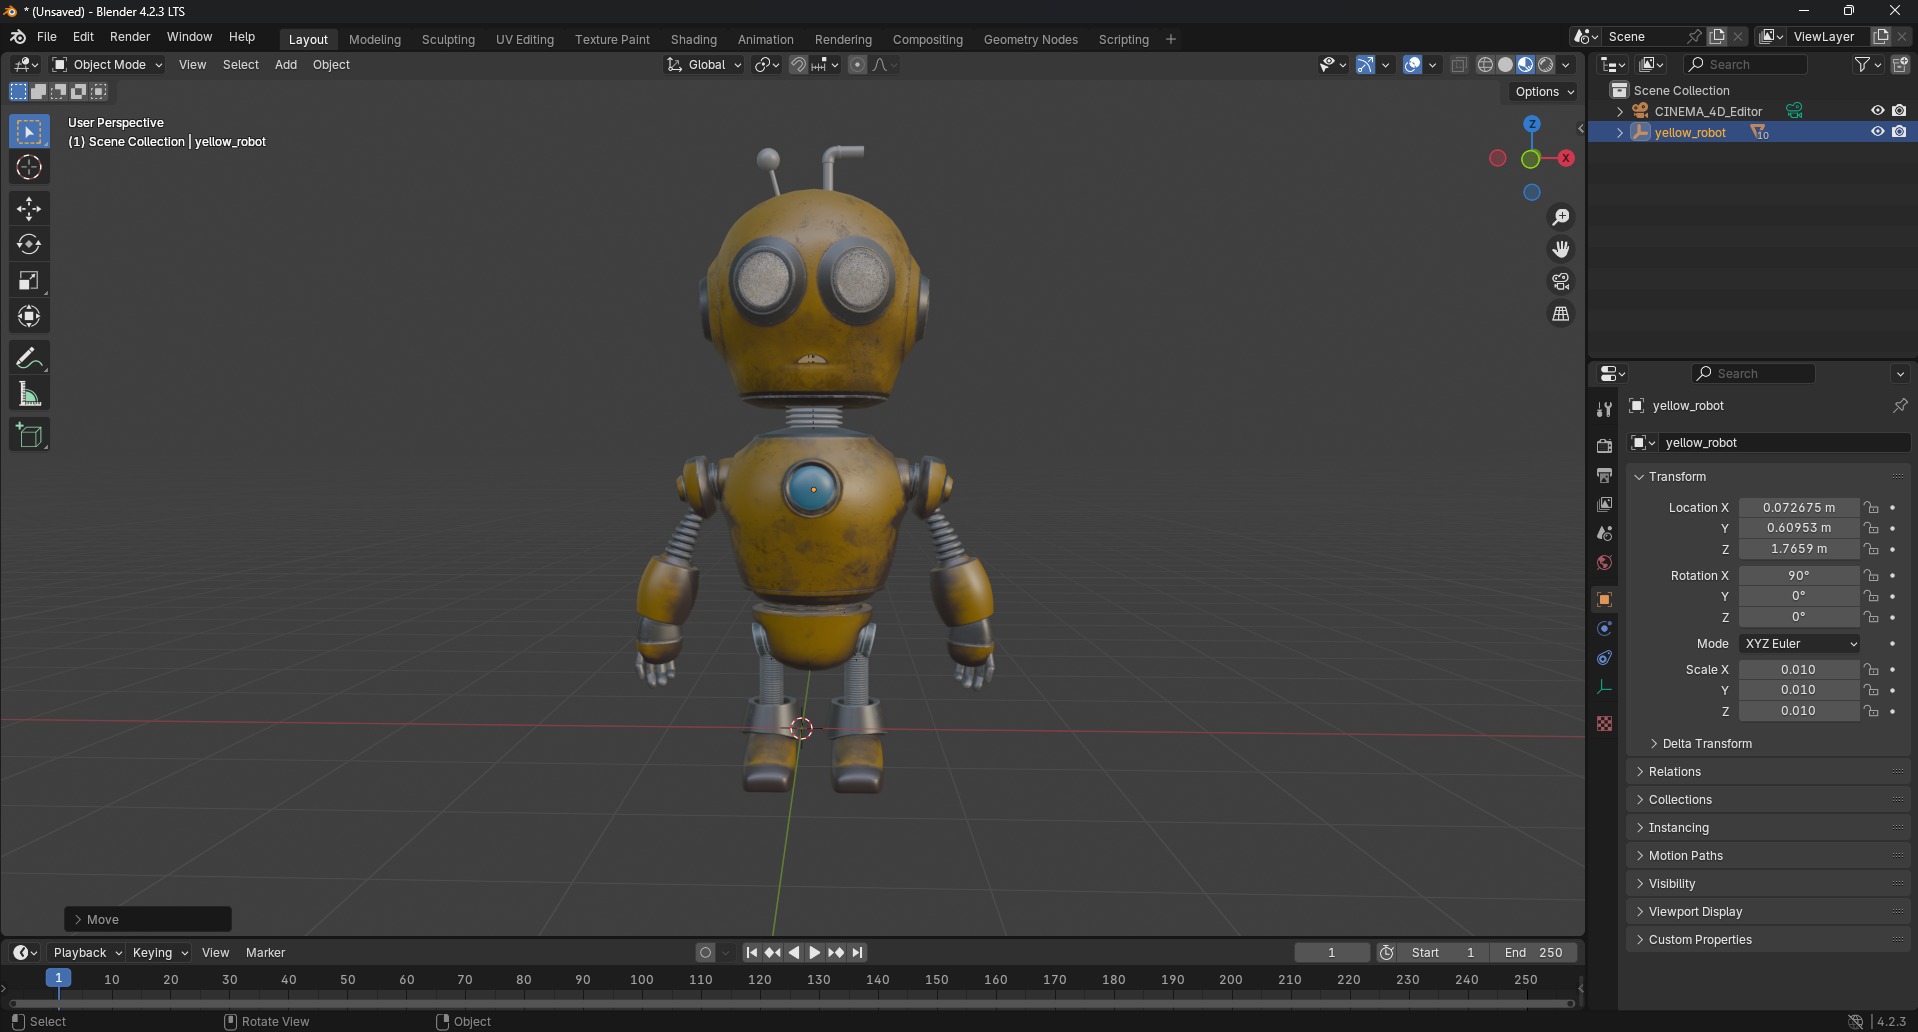Open the View Layer properties tab
This screenshot has height=1032, width=1918.
pyautogui.click(x=1604, y=505)
